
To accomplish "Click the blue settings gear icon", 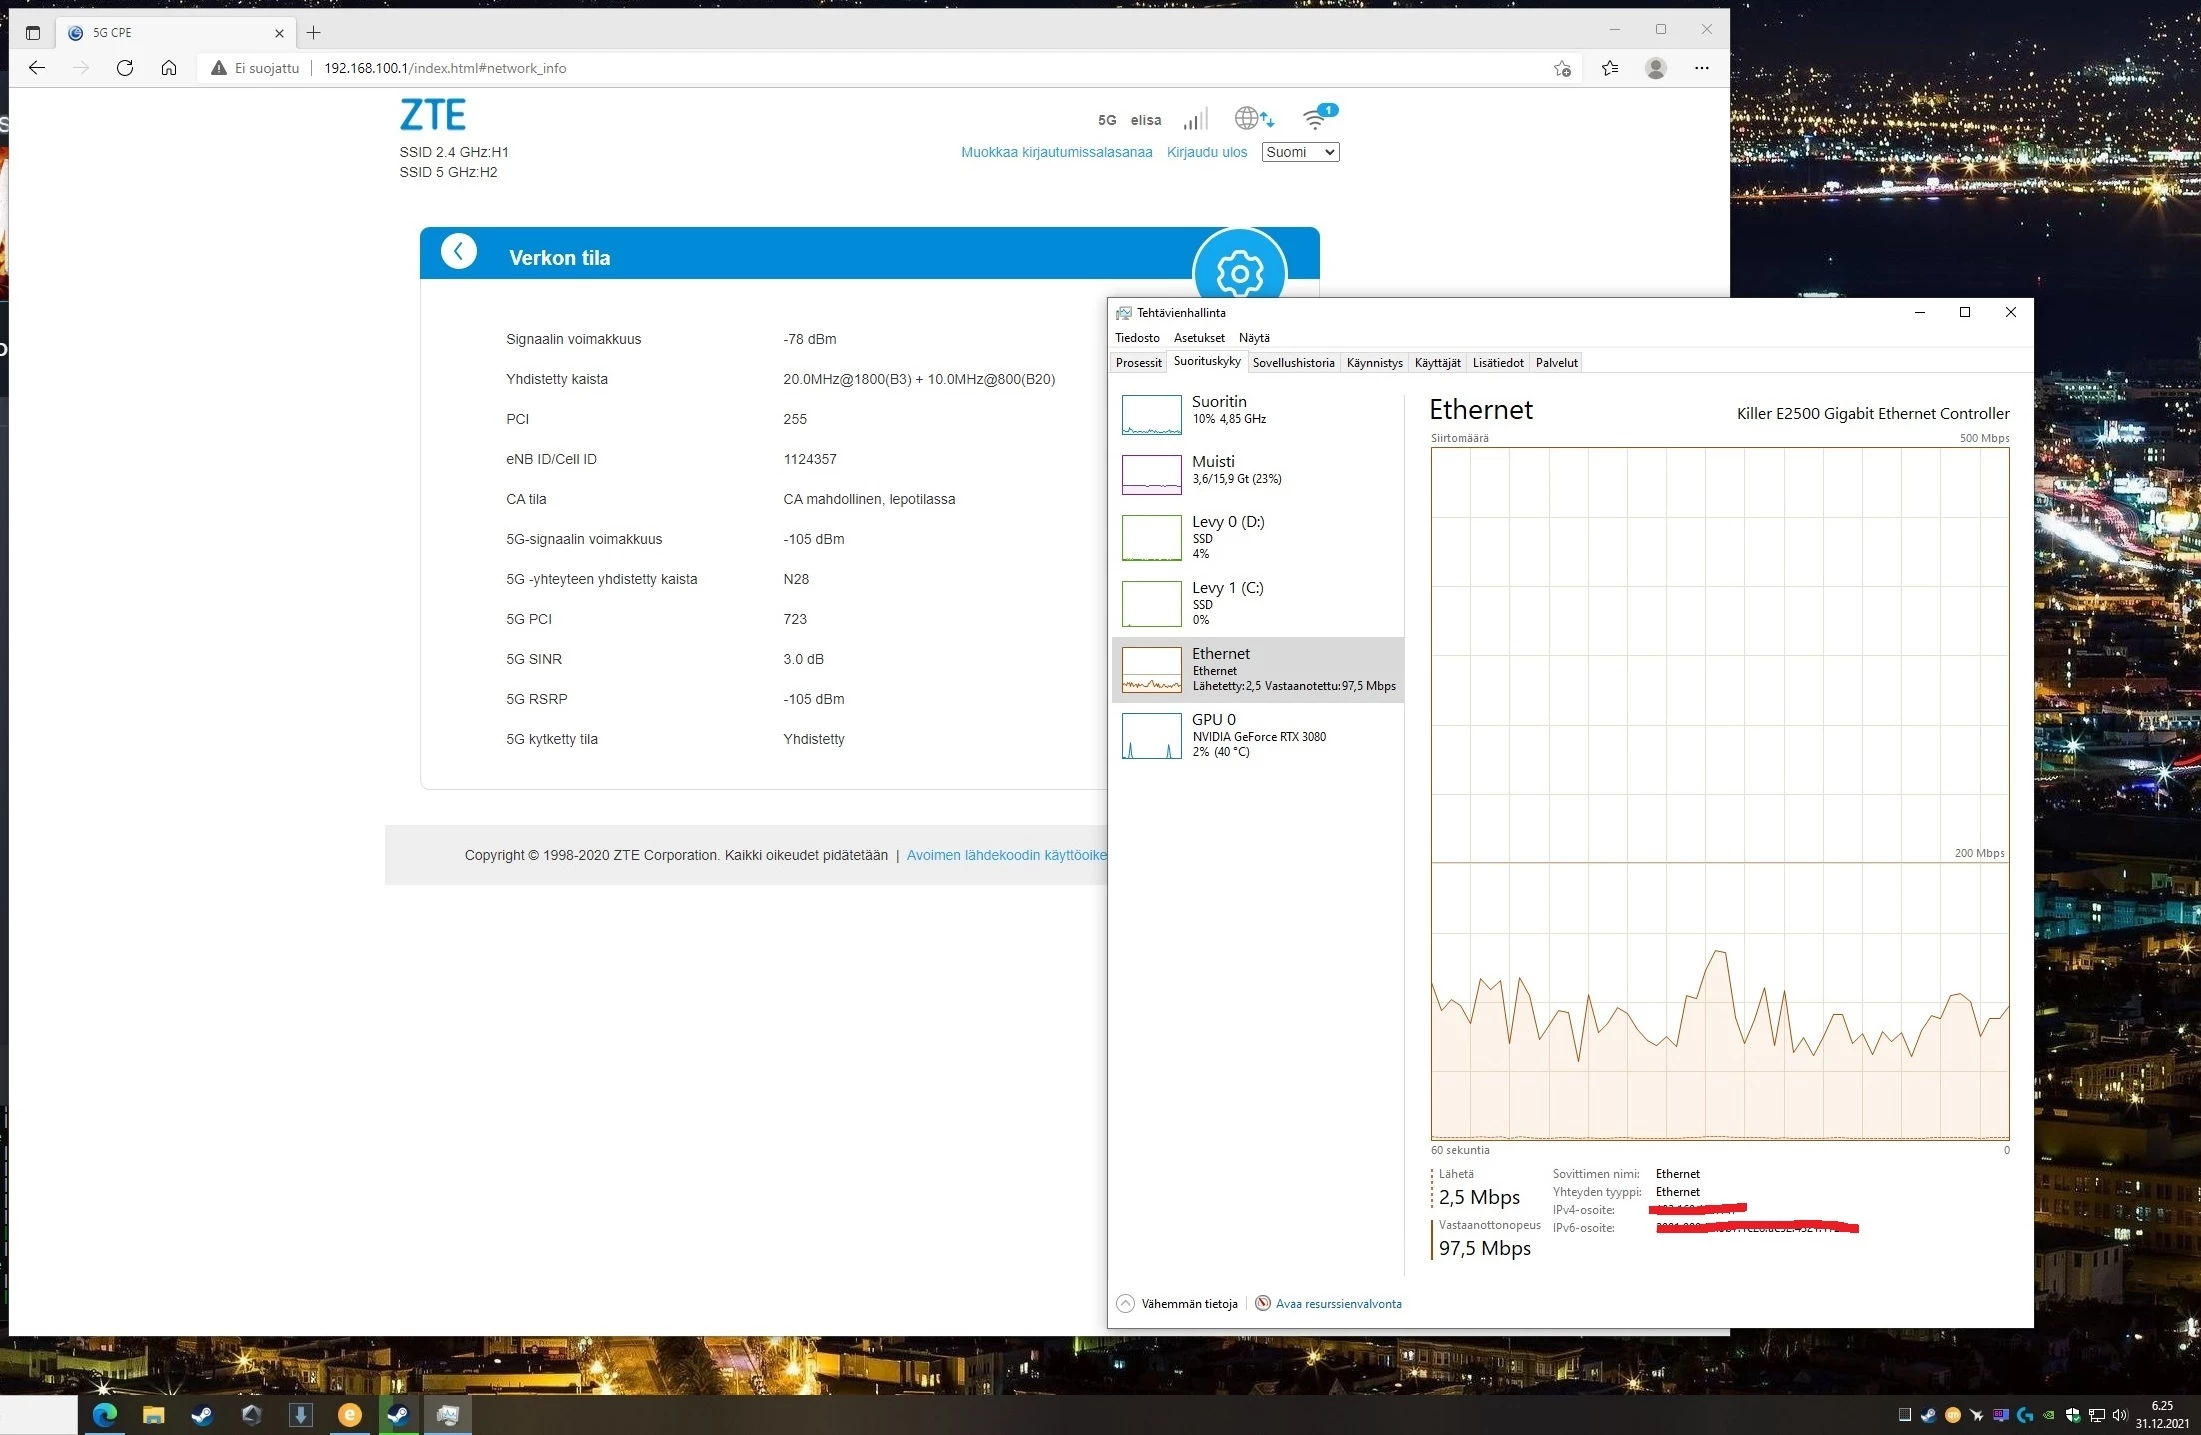I will point(1239,271).
